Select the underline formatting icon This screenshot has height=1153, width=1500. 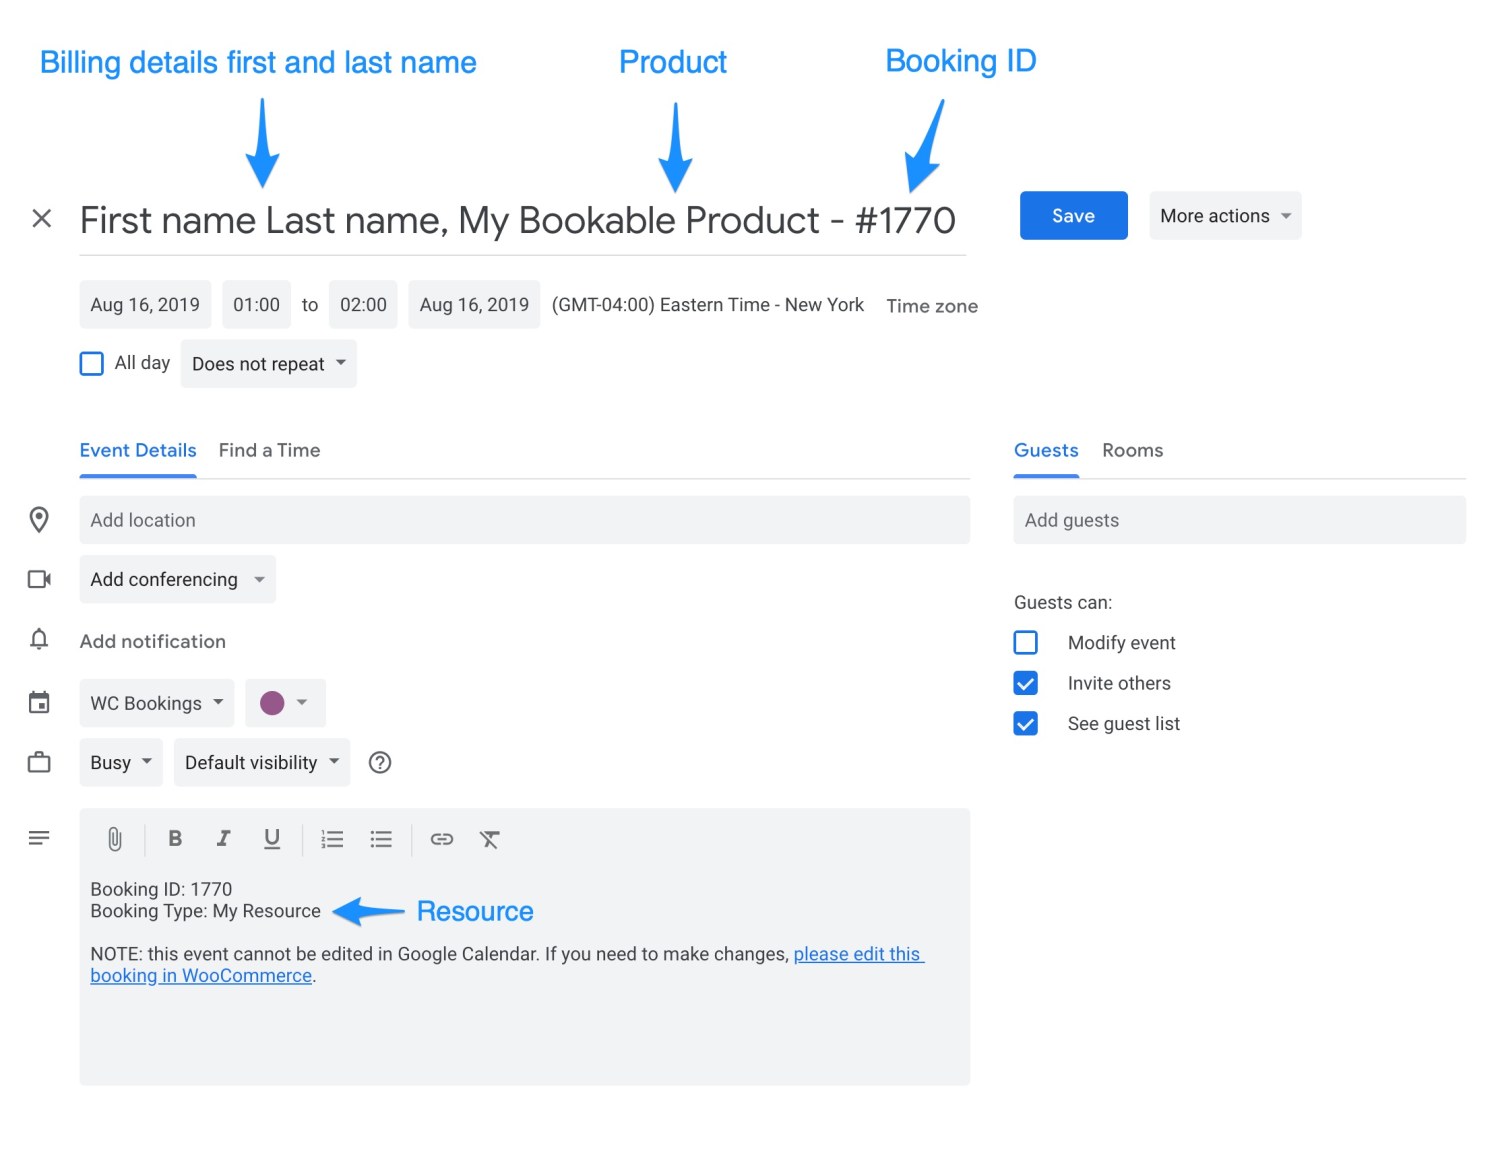pos(272,839)
